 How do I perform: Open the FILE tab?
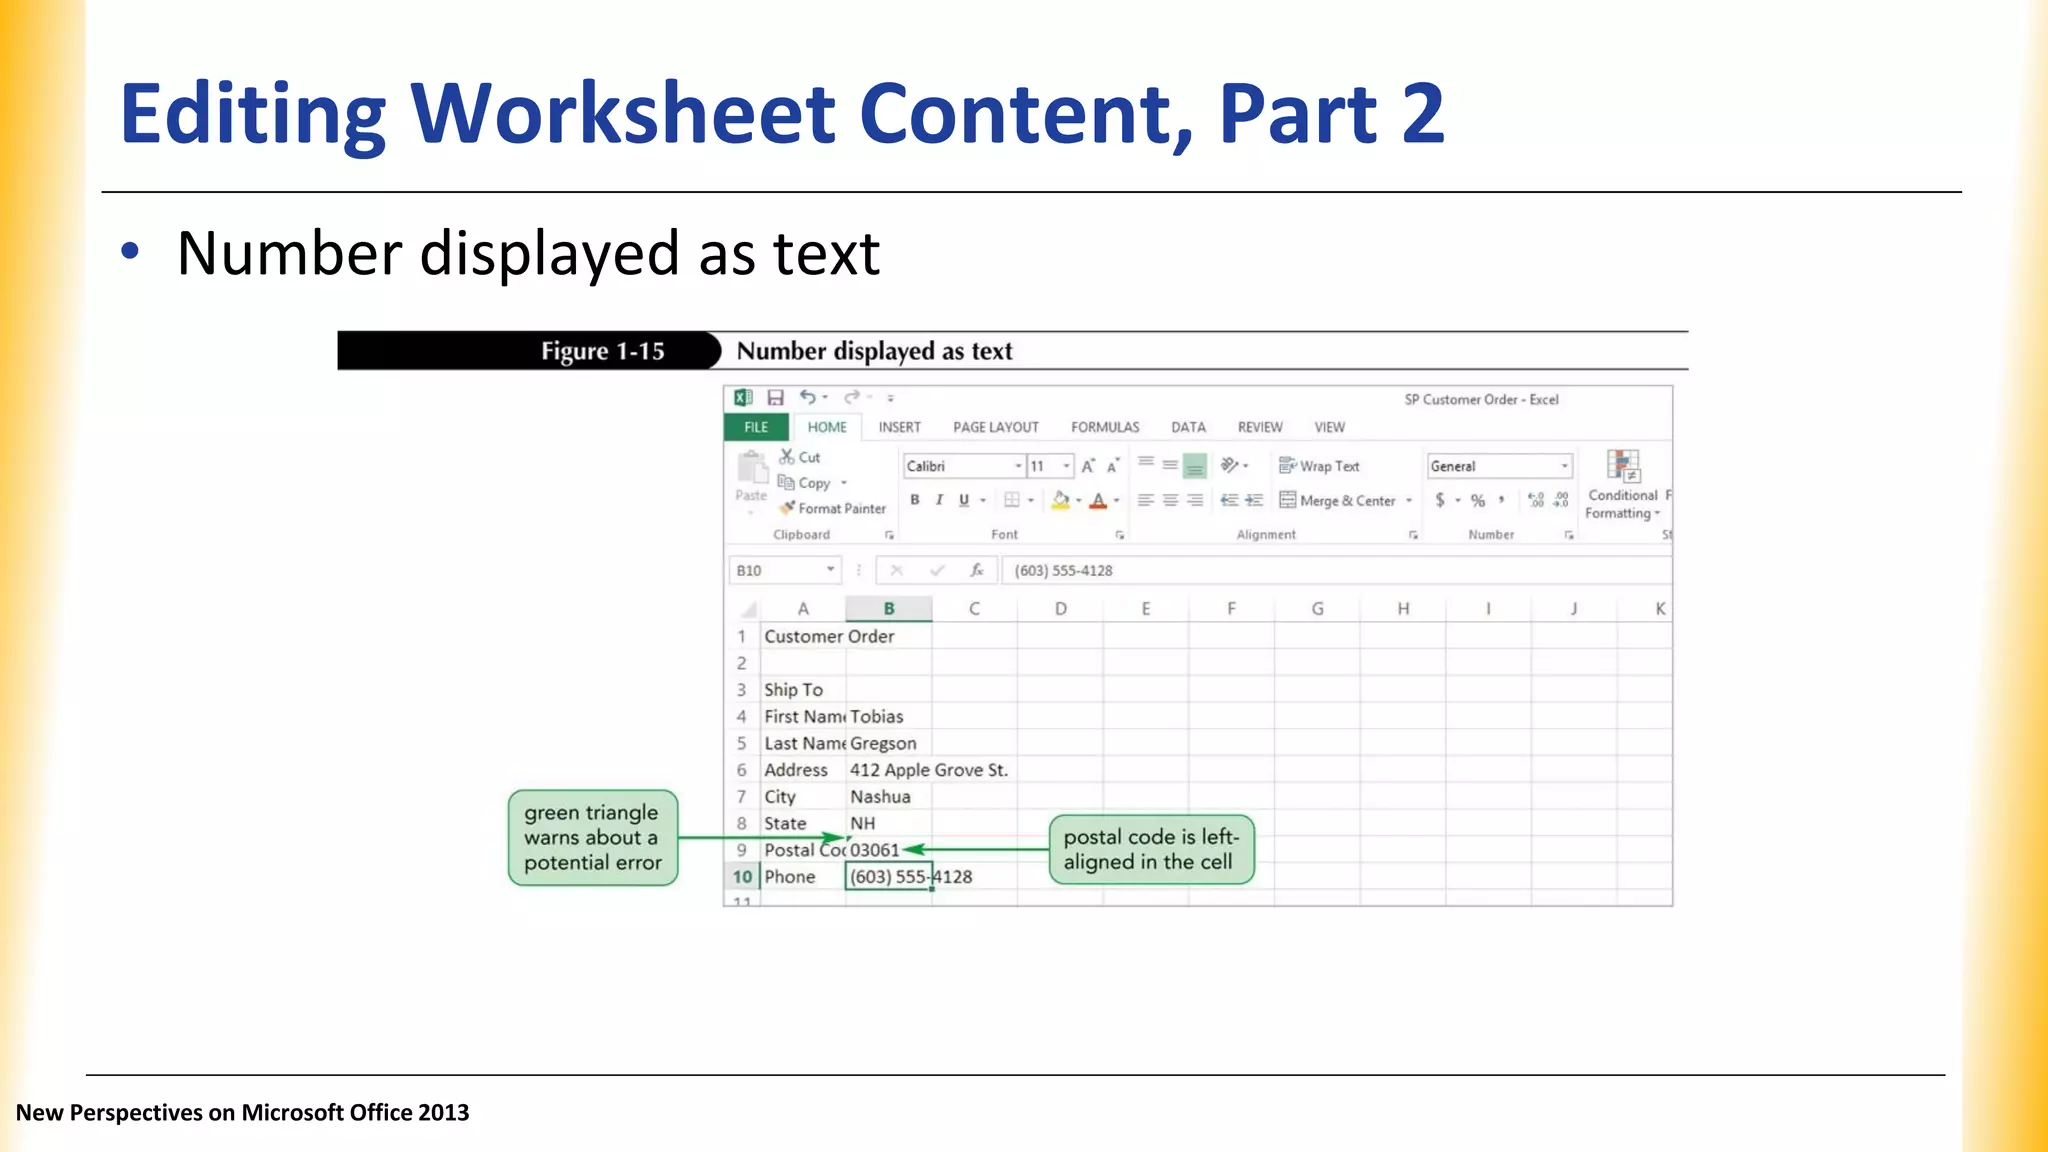756,427
